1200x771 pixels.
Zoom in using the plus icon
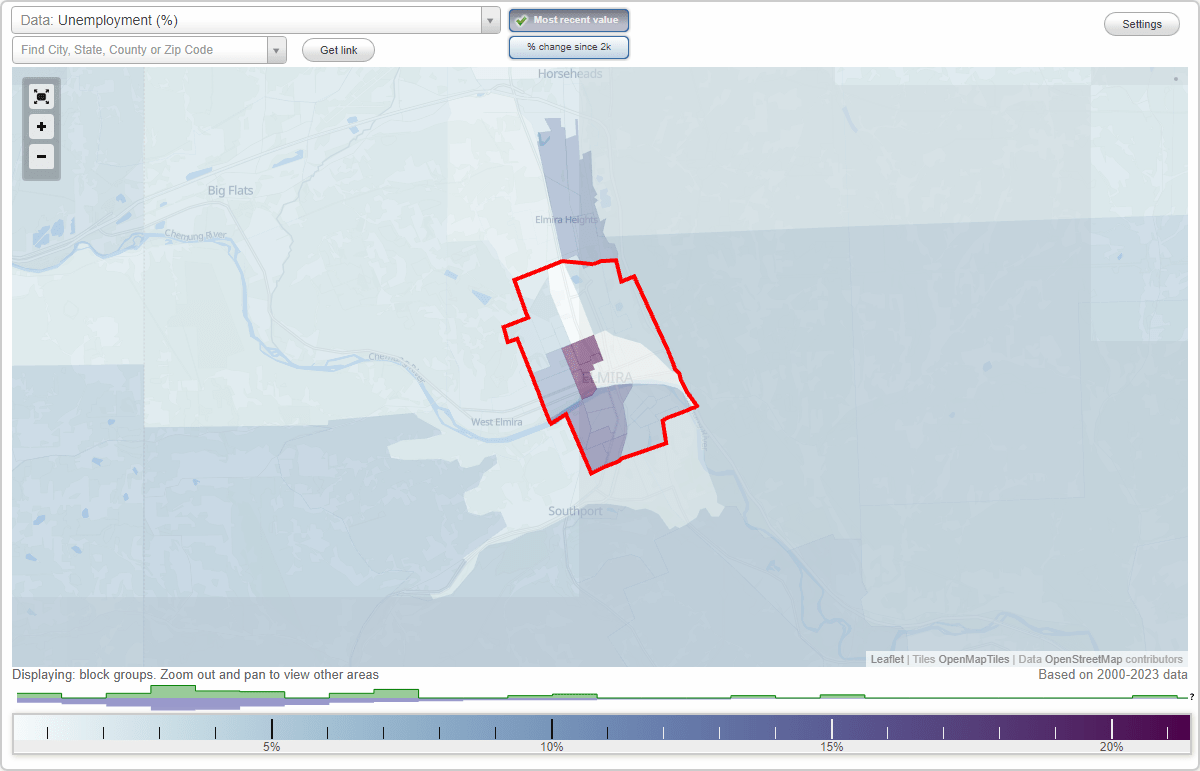click(x=41, y=127)
